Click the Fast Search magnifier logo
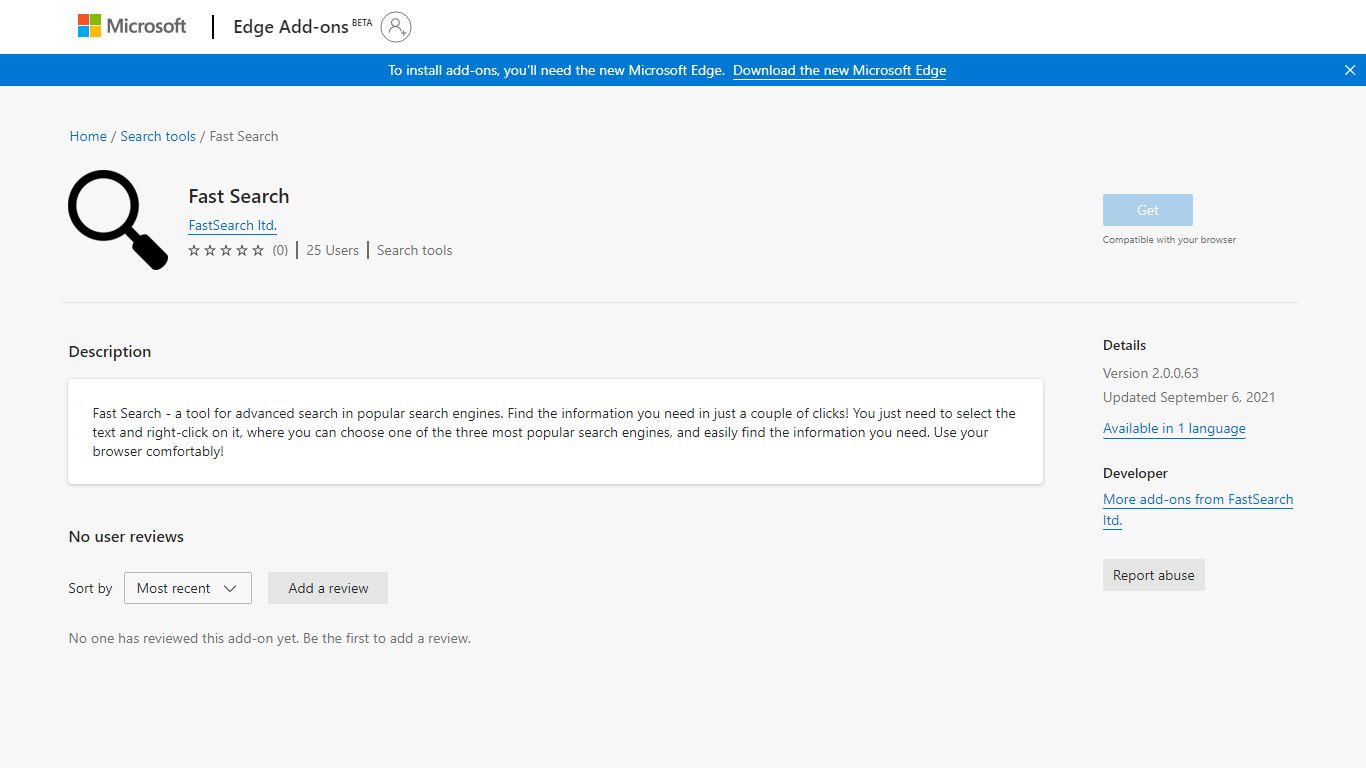Viewport: 1366px width, 768px height. pos(117,220)
